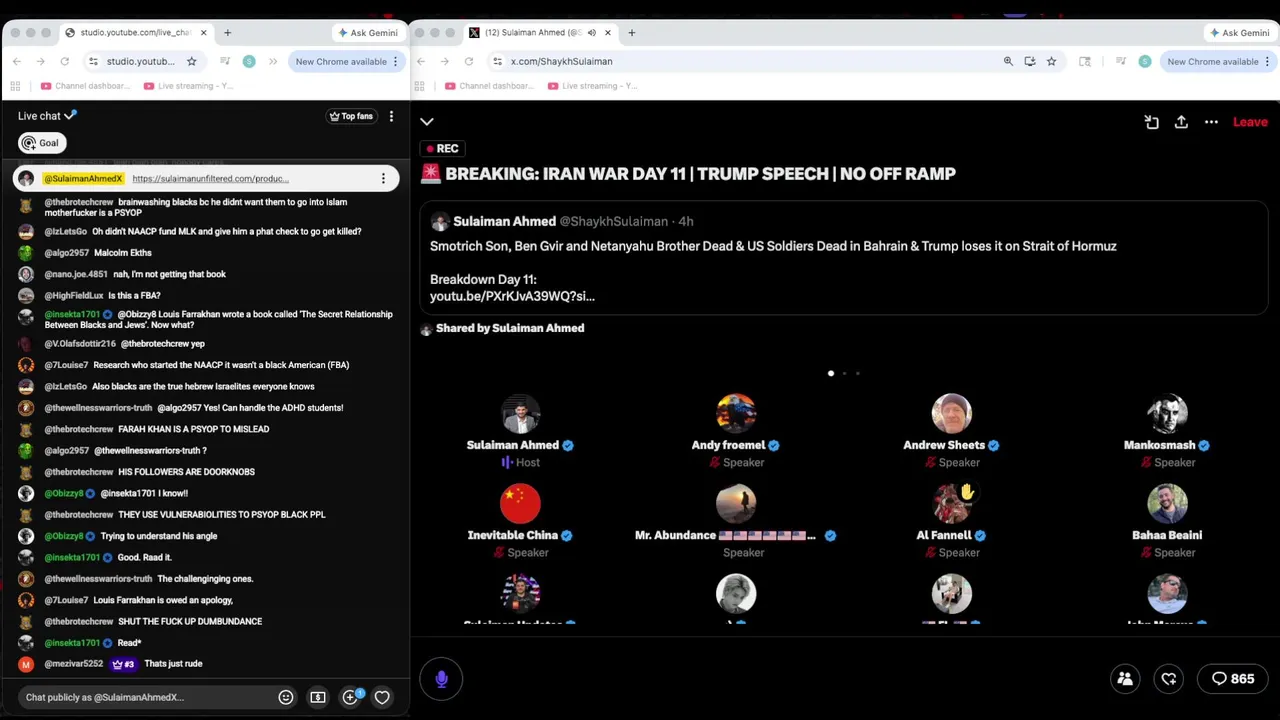
Task: Open live chat three-dot options menu
Action: pyautogui.click(x=391, y=116)
